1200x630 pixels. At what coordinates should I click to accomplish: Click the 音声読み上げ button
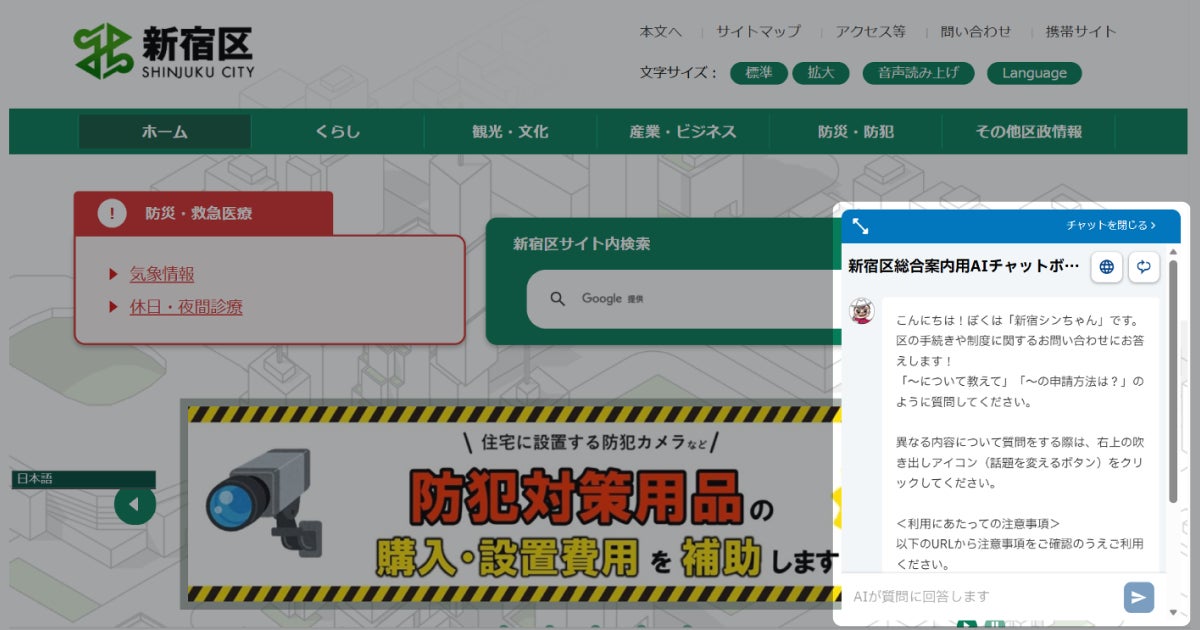tap(918, 73)
